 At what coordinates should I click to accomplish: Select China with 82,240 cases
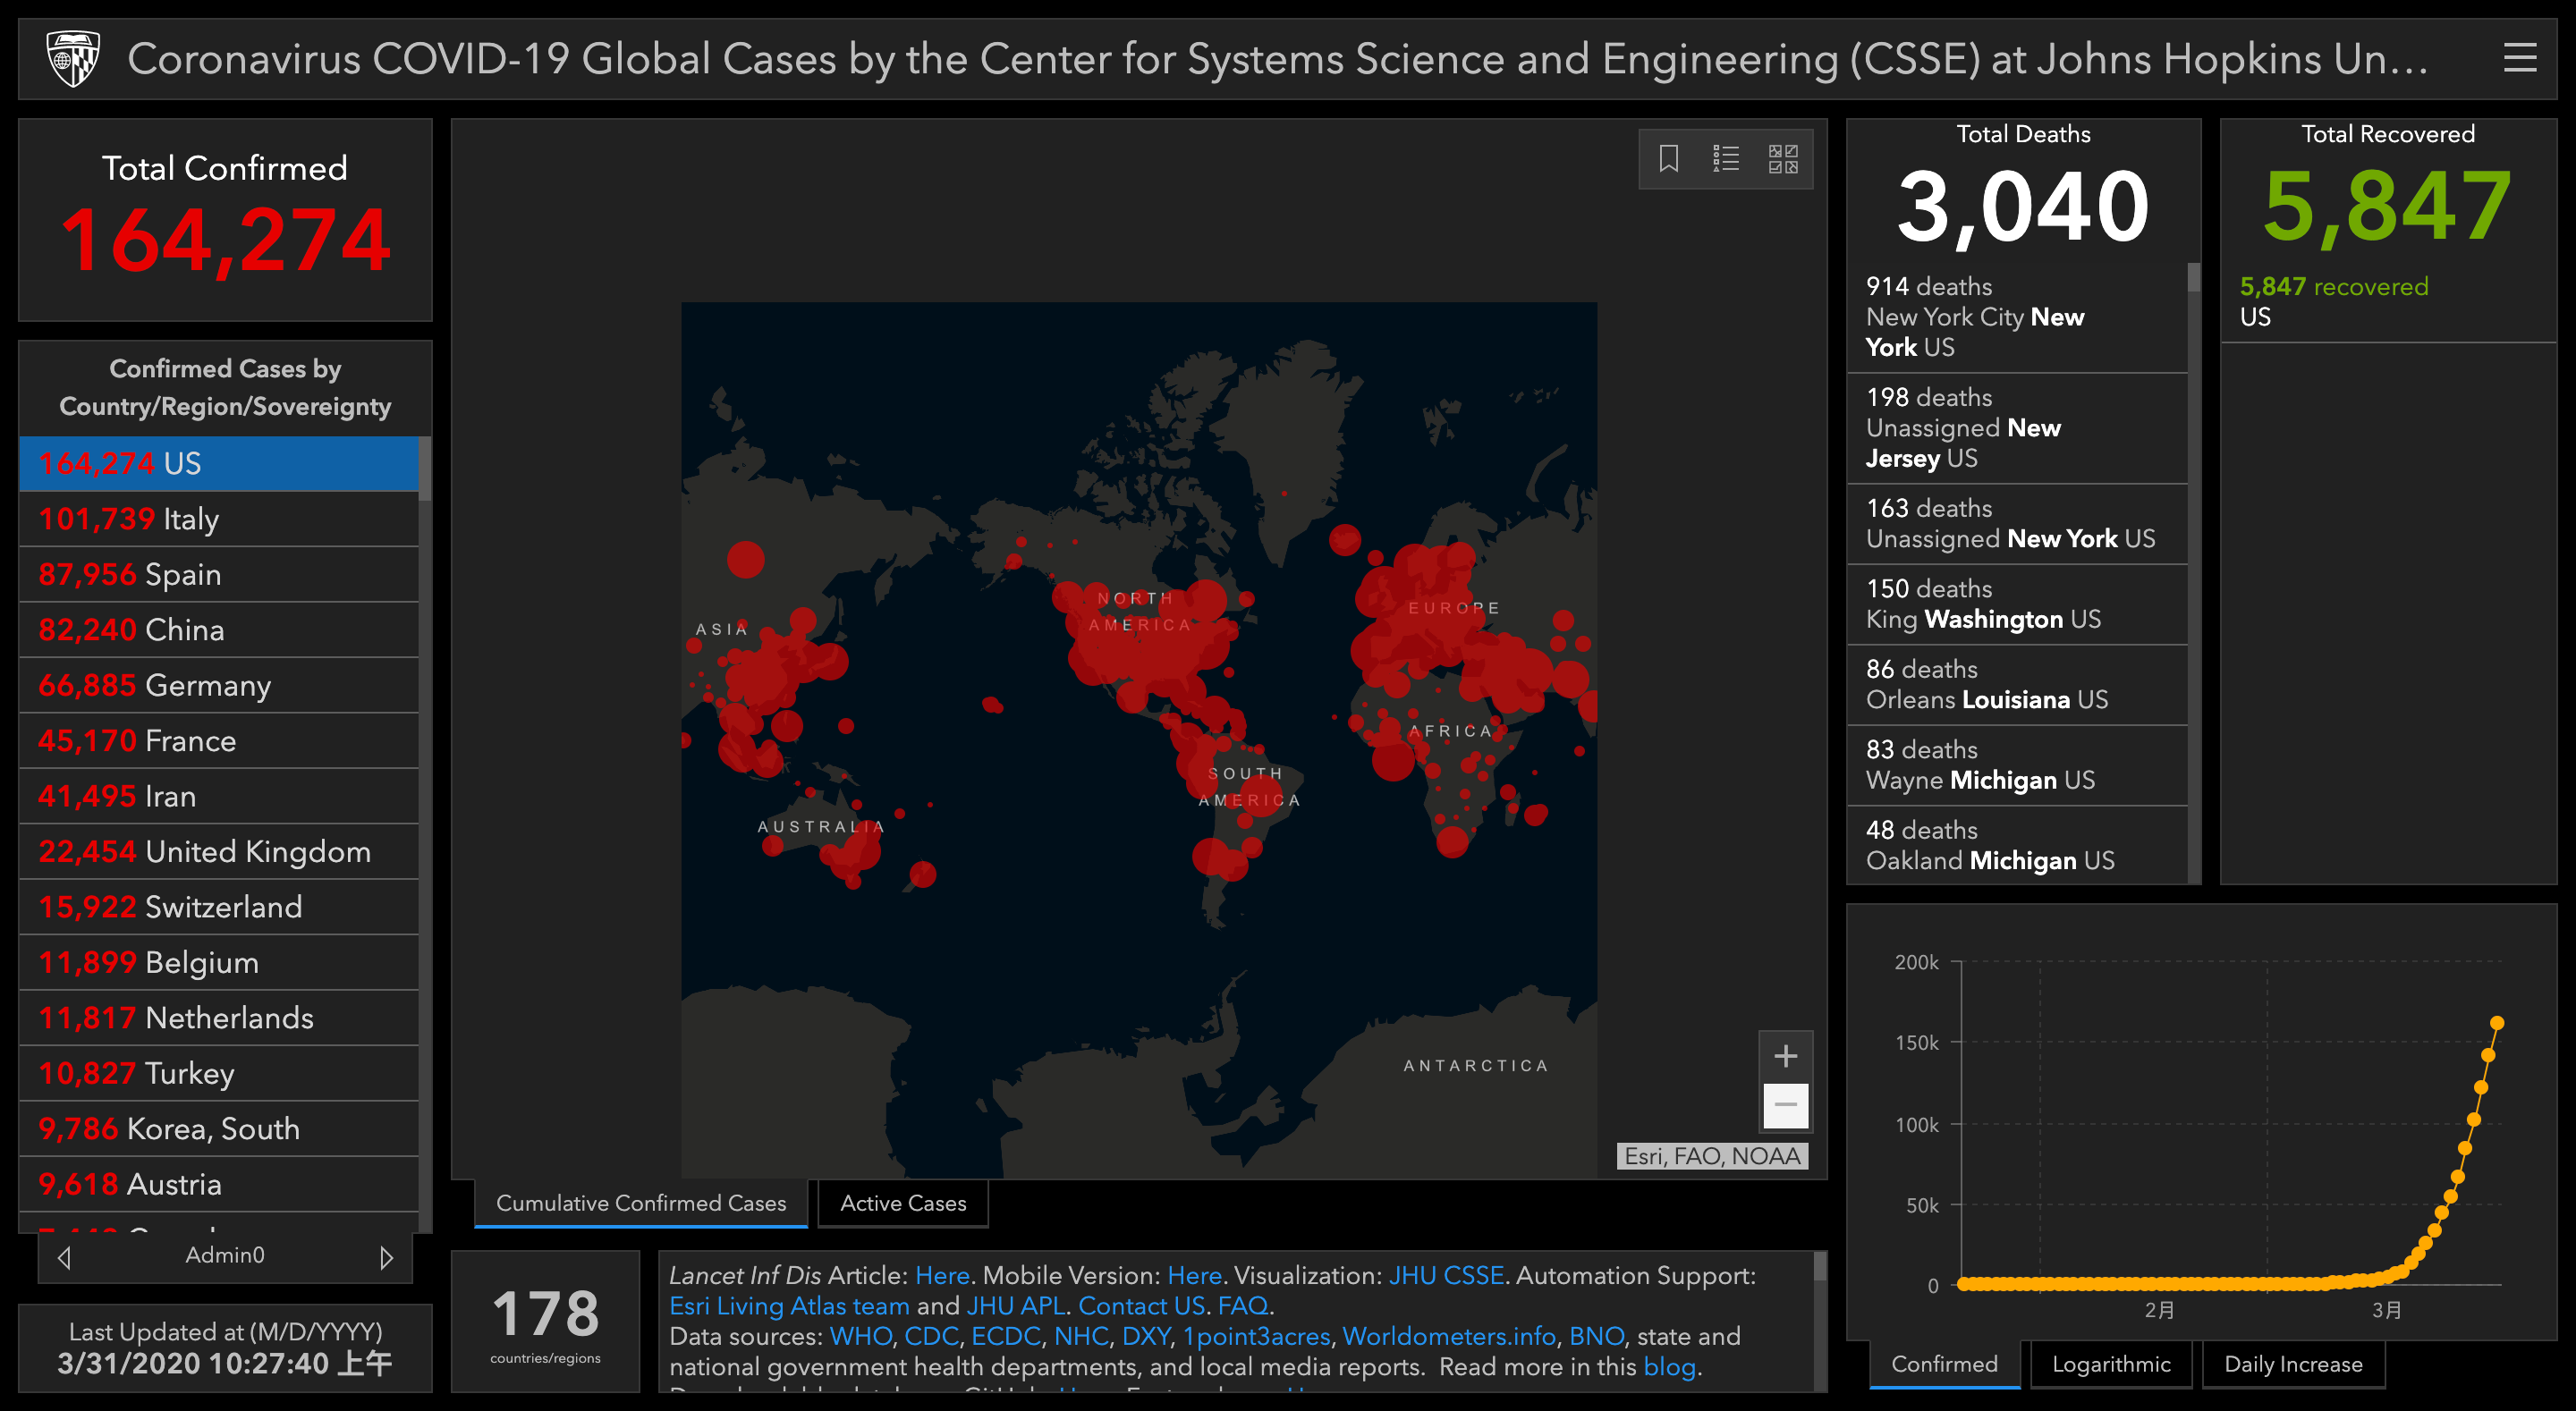tap(219, 629)
